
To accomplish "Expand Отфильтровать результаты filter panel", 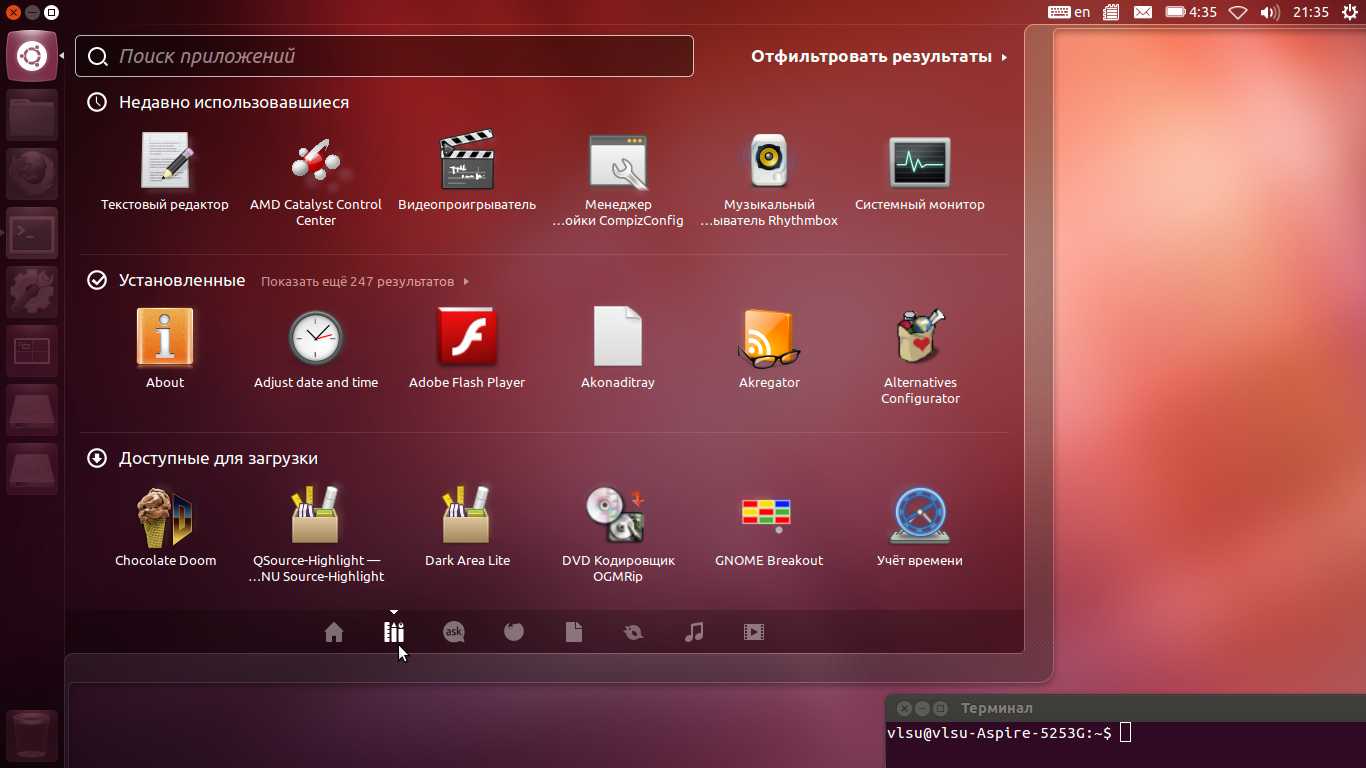I will [879, 57].
